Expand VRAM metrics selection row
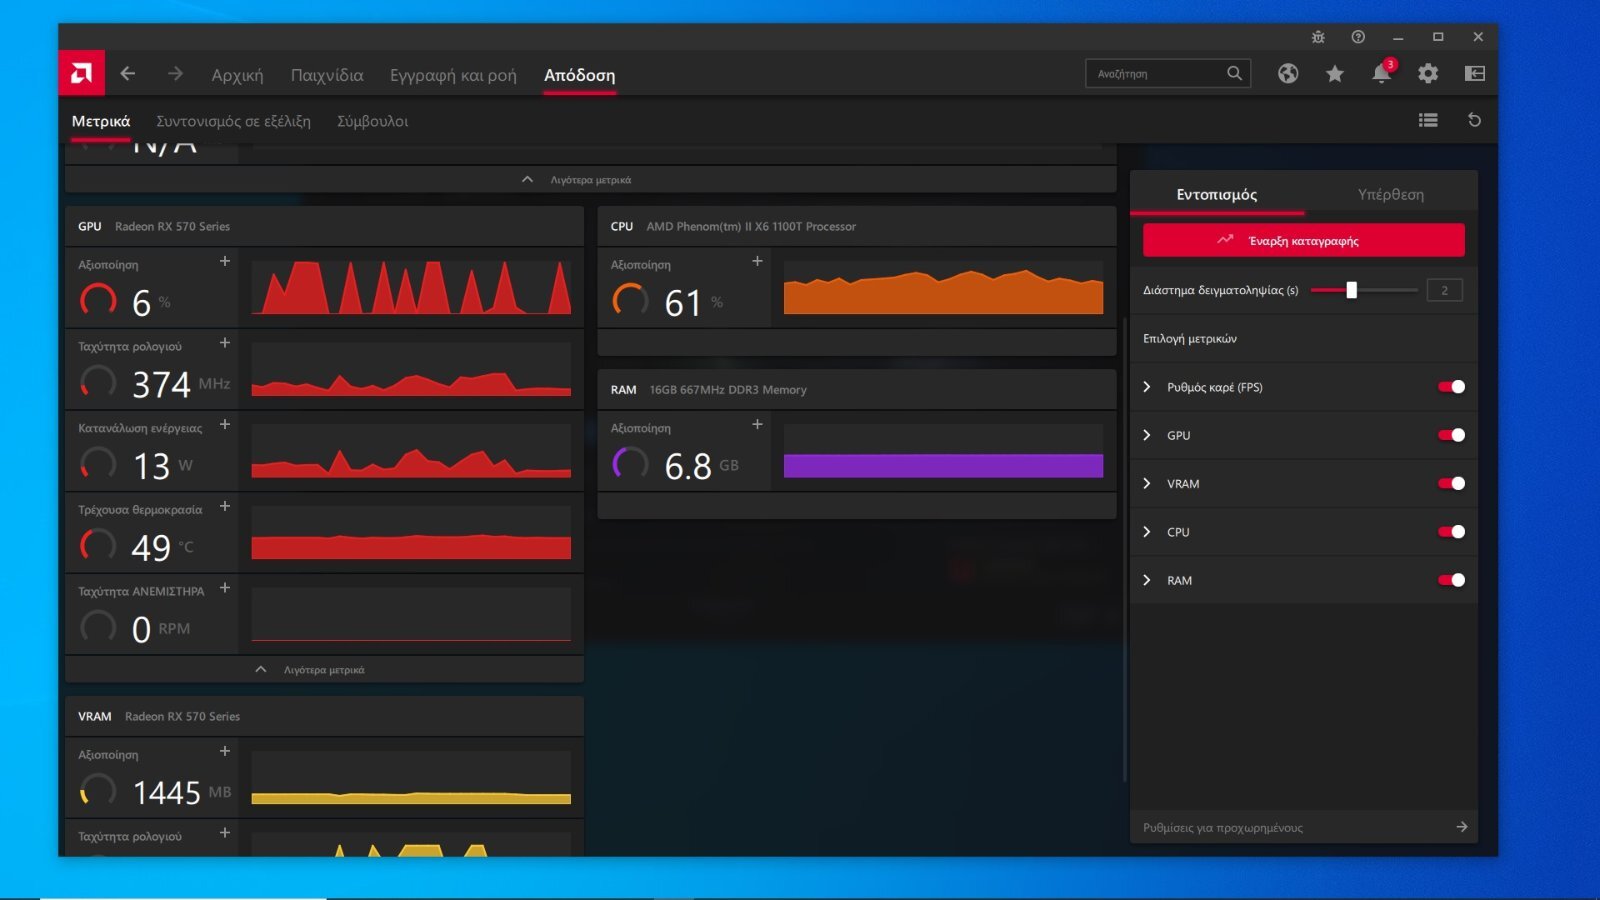Screen dimensions: 1600x900 click(x=1147, y=484)
